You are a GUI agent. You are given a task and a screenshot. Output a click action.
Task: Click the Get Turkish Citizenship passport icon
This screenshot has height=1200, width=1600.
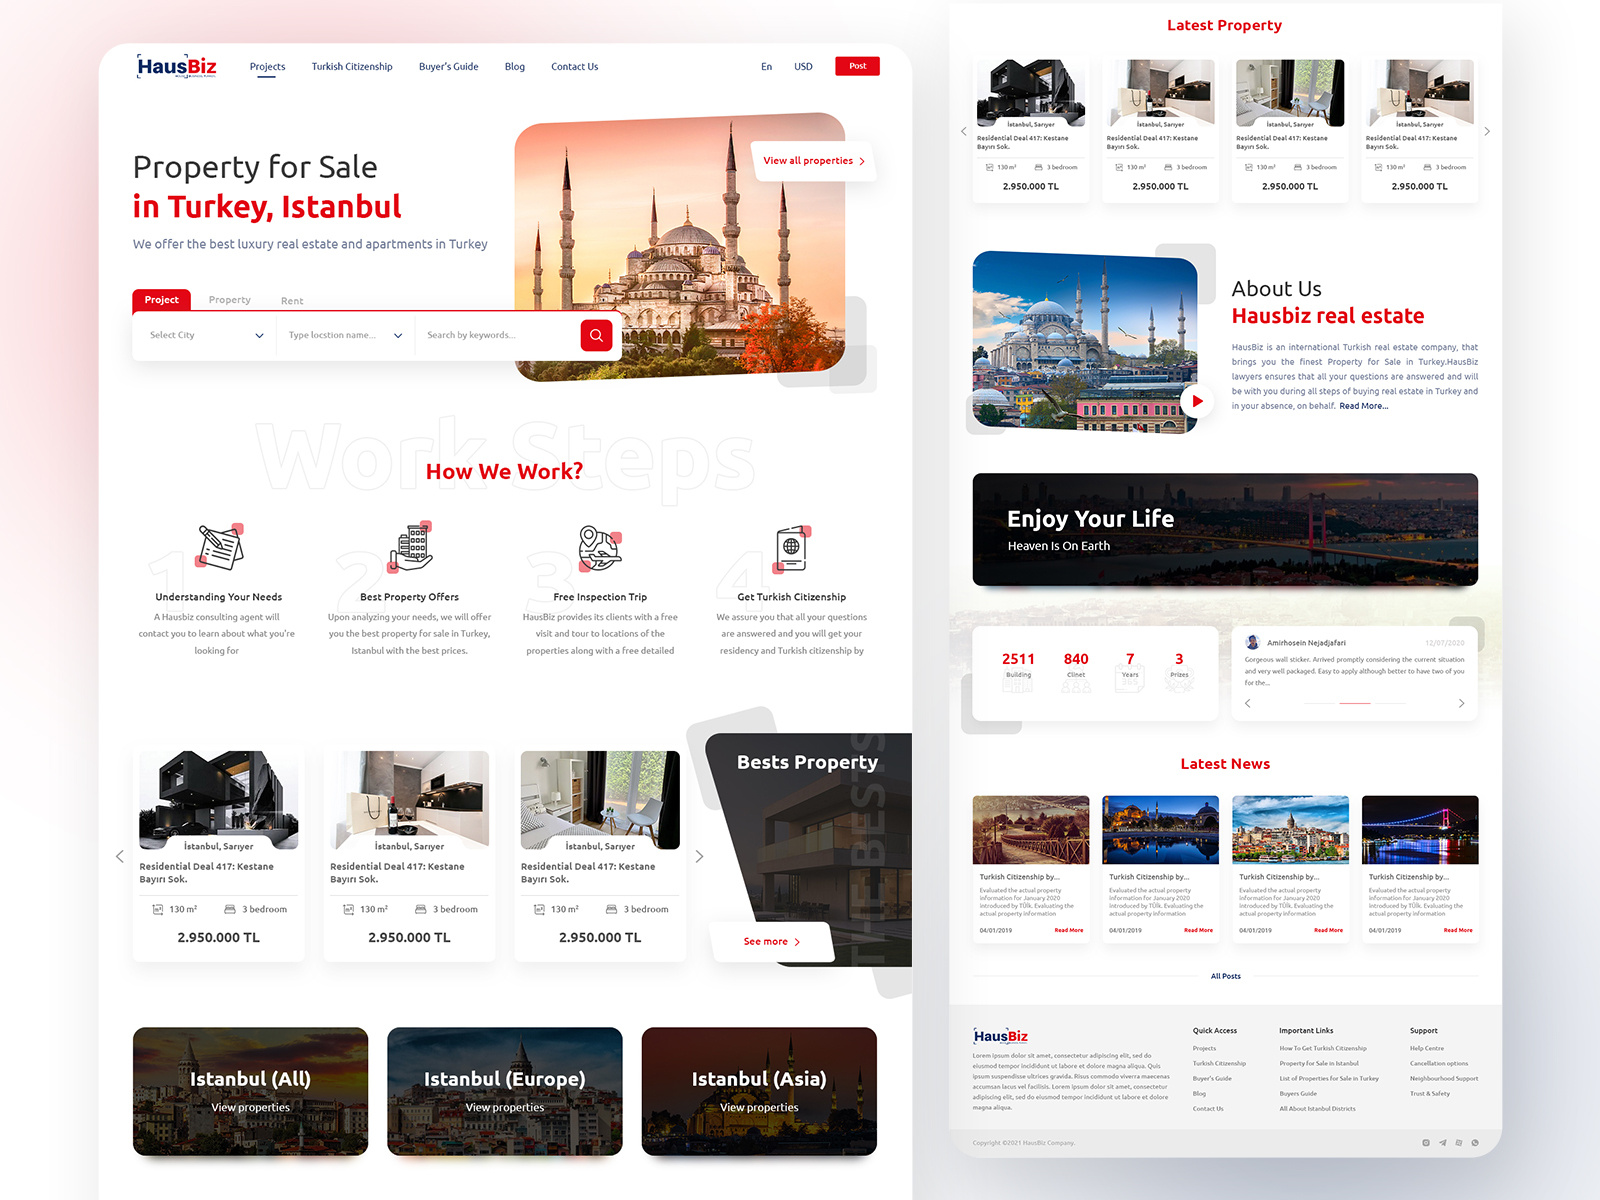791,548
